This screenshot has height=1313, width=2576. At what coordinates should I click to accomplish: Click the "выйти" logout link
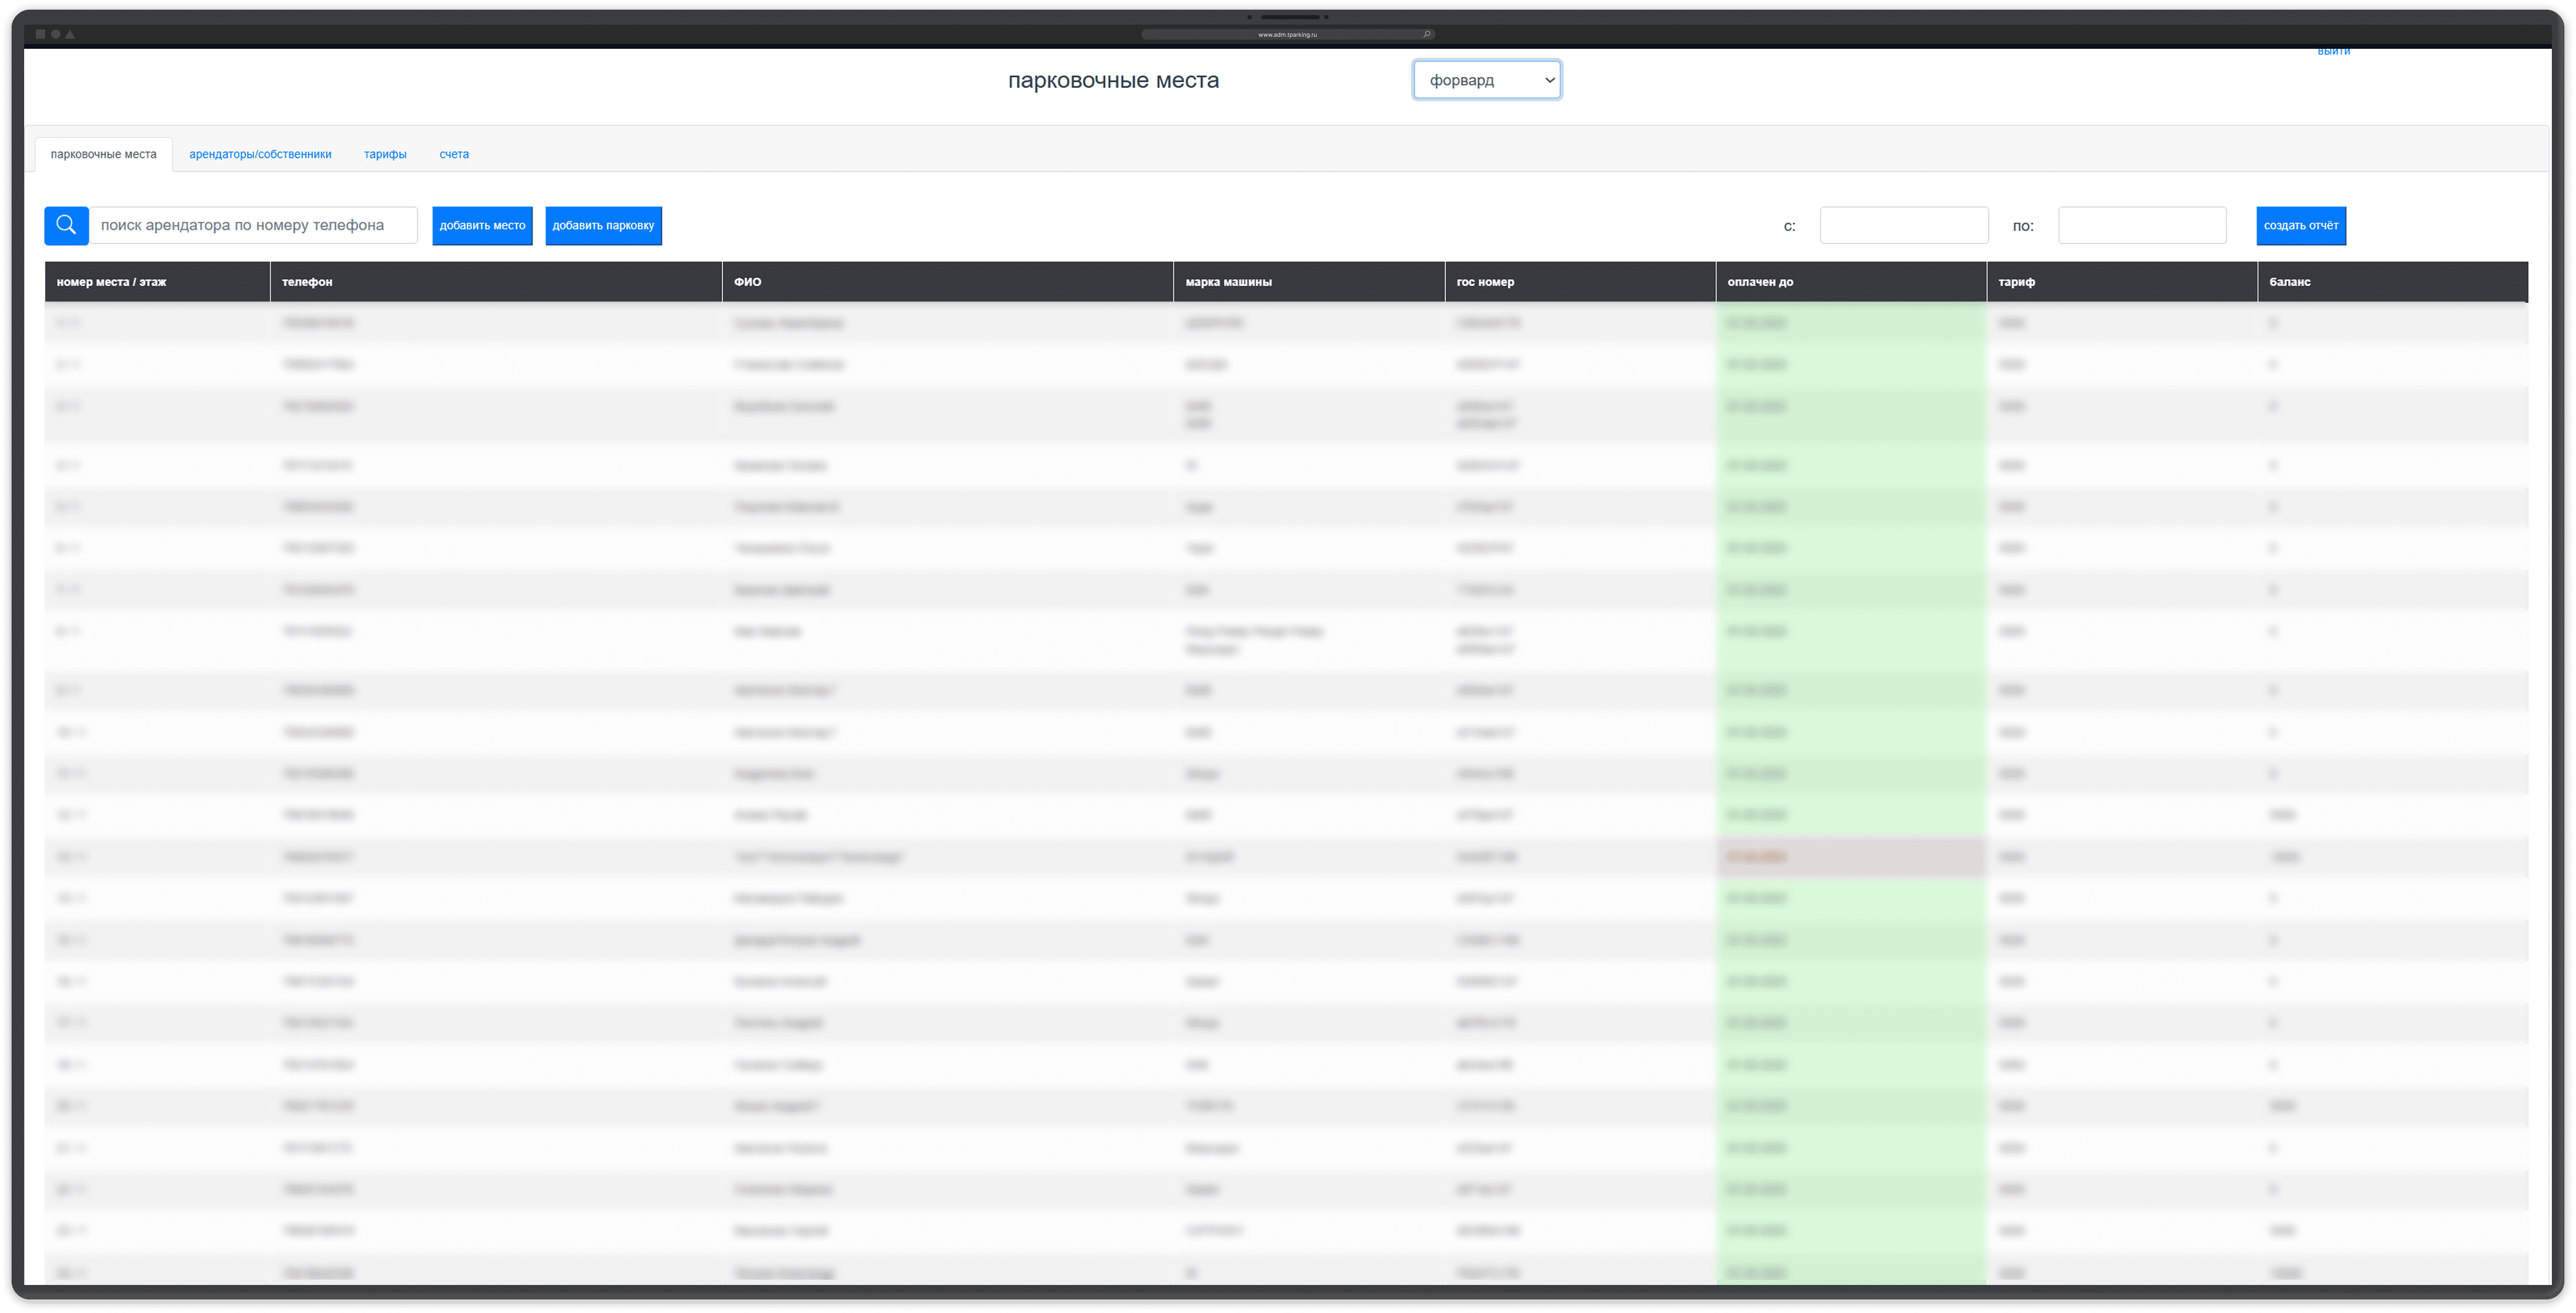pos(2333,51)
